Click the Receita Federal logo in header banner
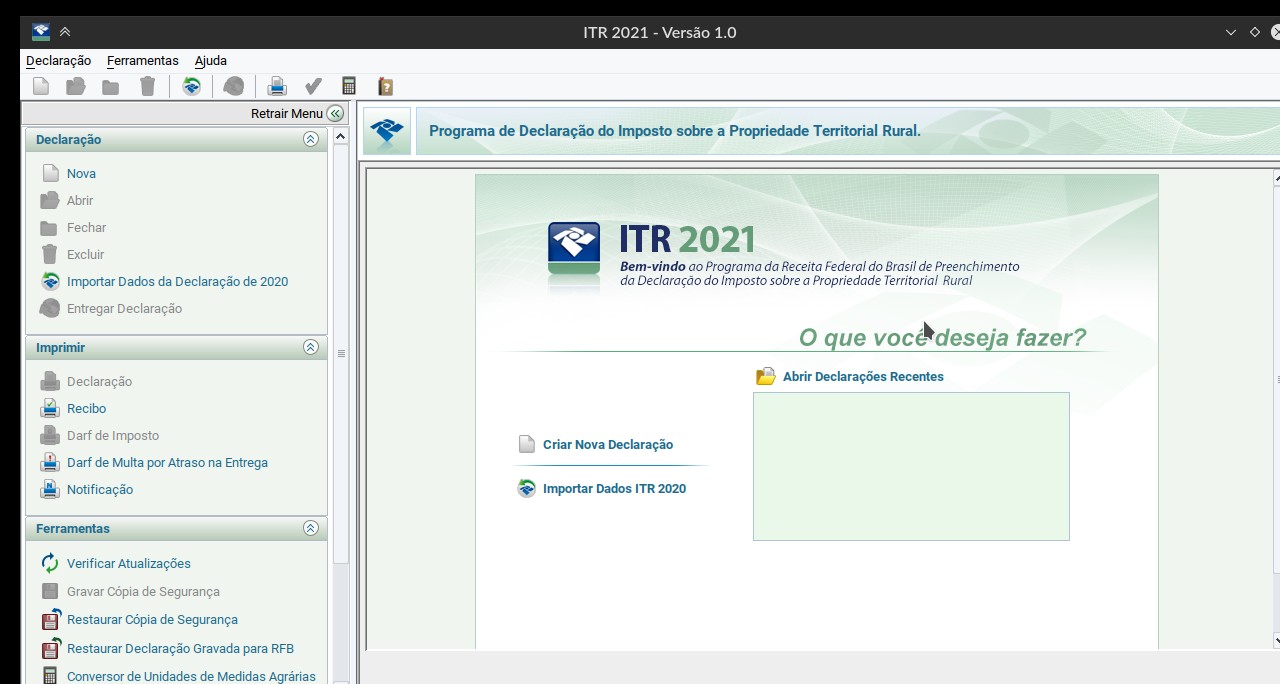This screenshot has height=684, width=1280. pos(387,131)
